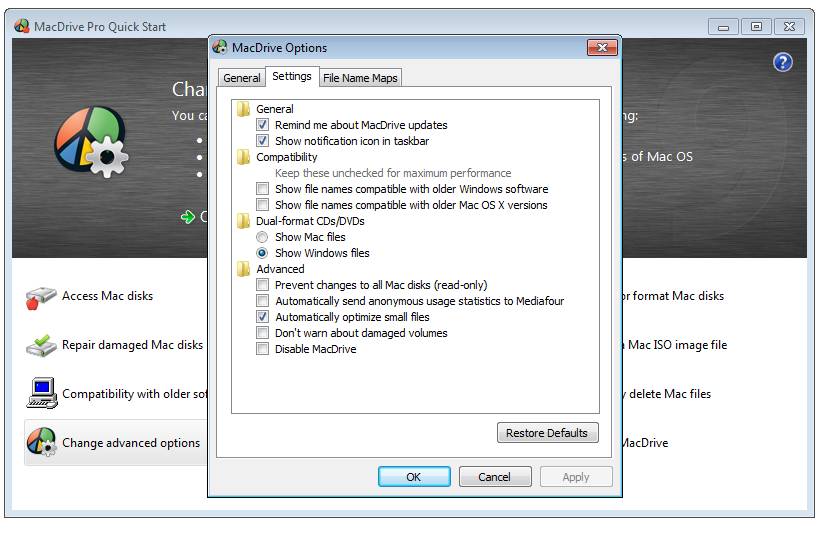The height and width of the screenshot is (535, 825).
Task: Enable file names compatible with older Mac OS X
Action: 262,204
